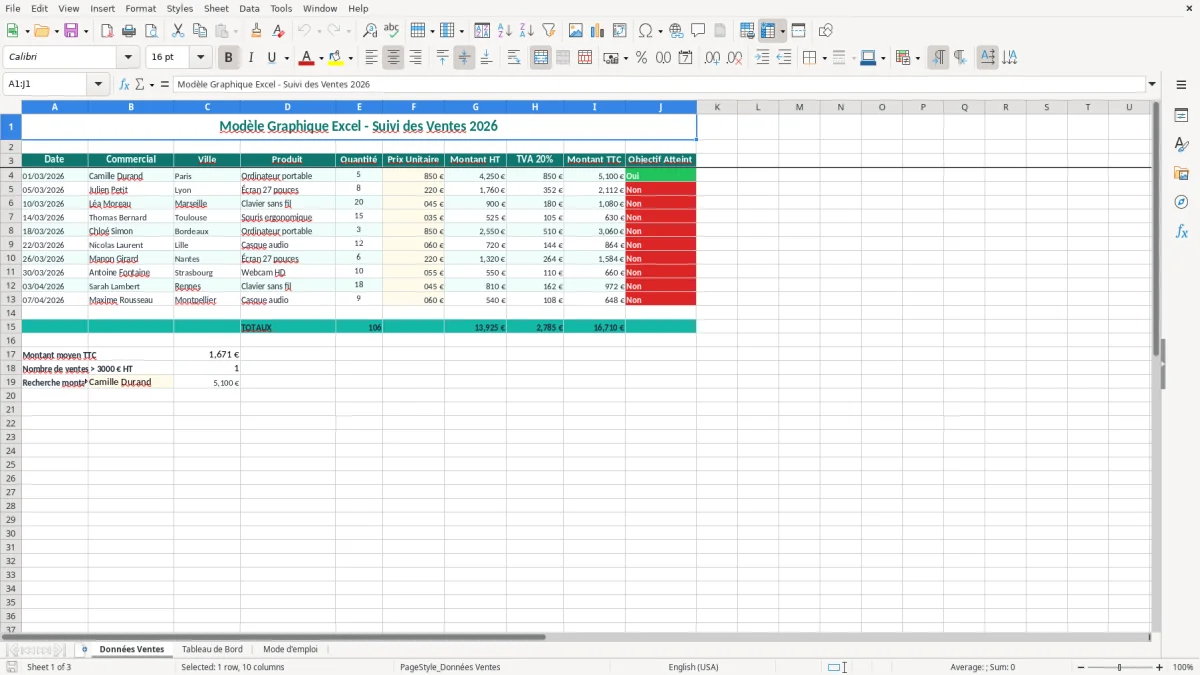Center the text horizontally
Screen dimensions: 1200x675
click(393, 58)
